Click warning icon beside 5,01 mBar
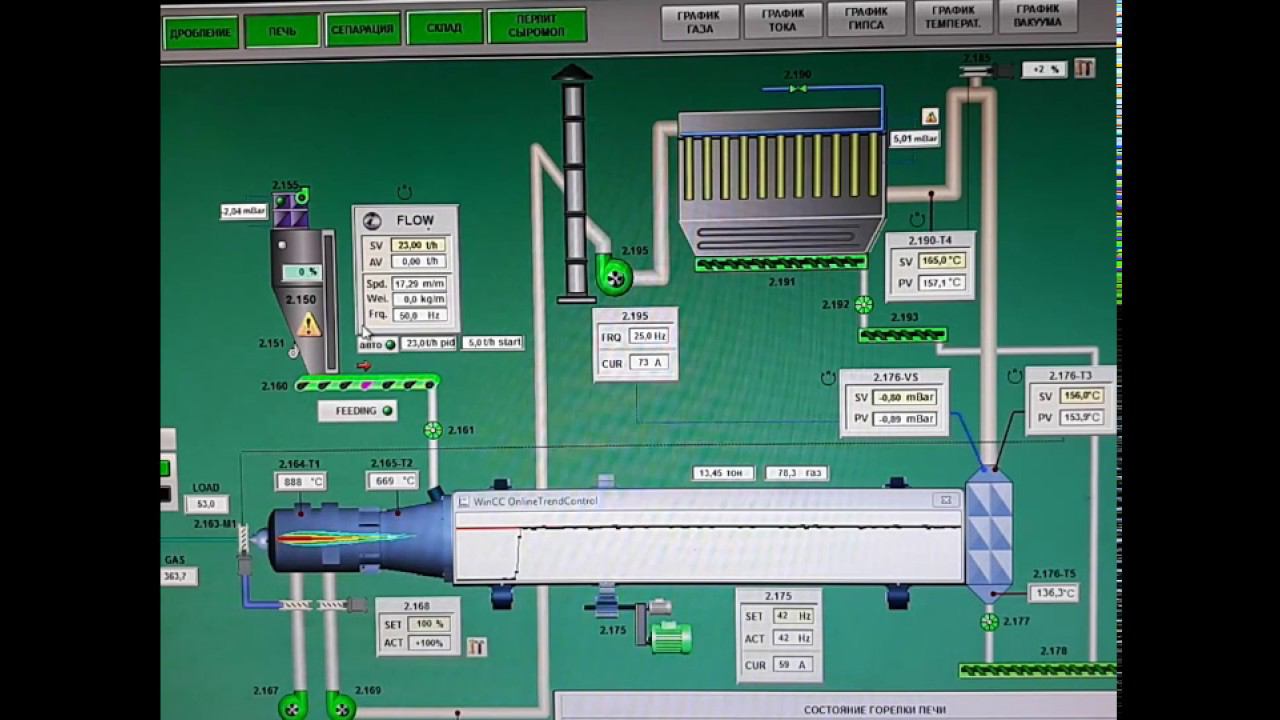 tap(930, 117)
